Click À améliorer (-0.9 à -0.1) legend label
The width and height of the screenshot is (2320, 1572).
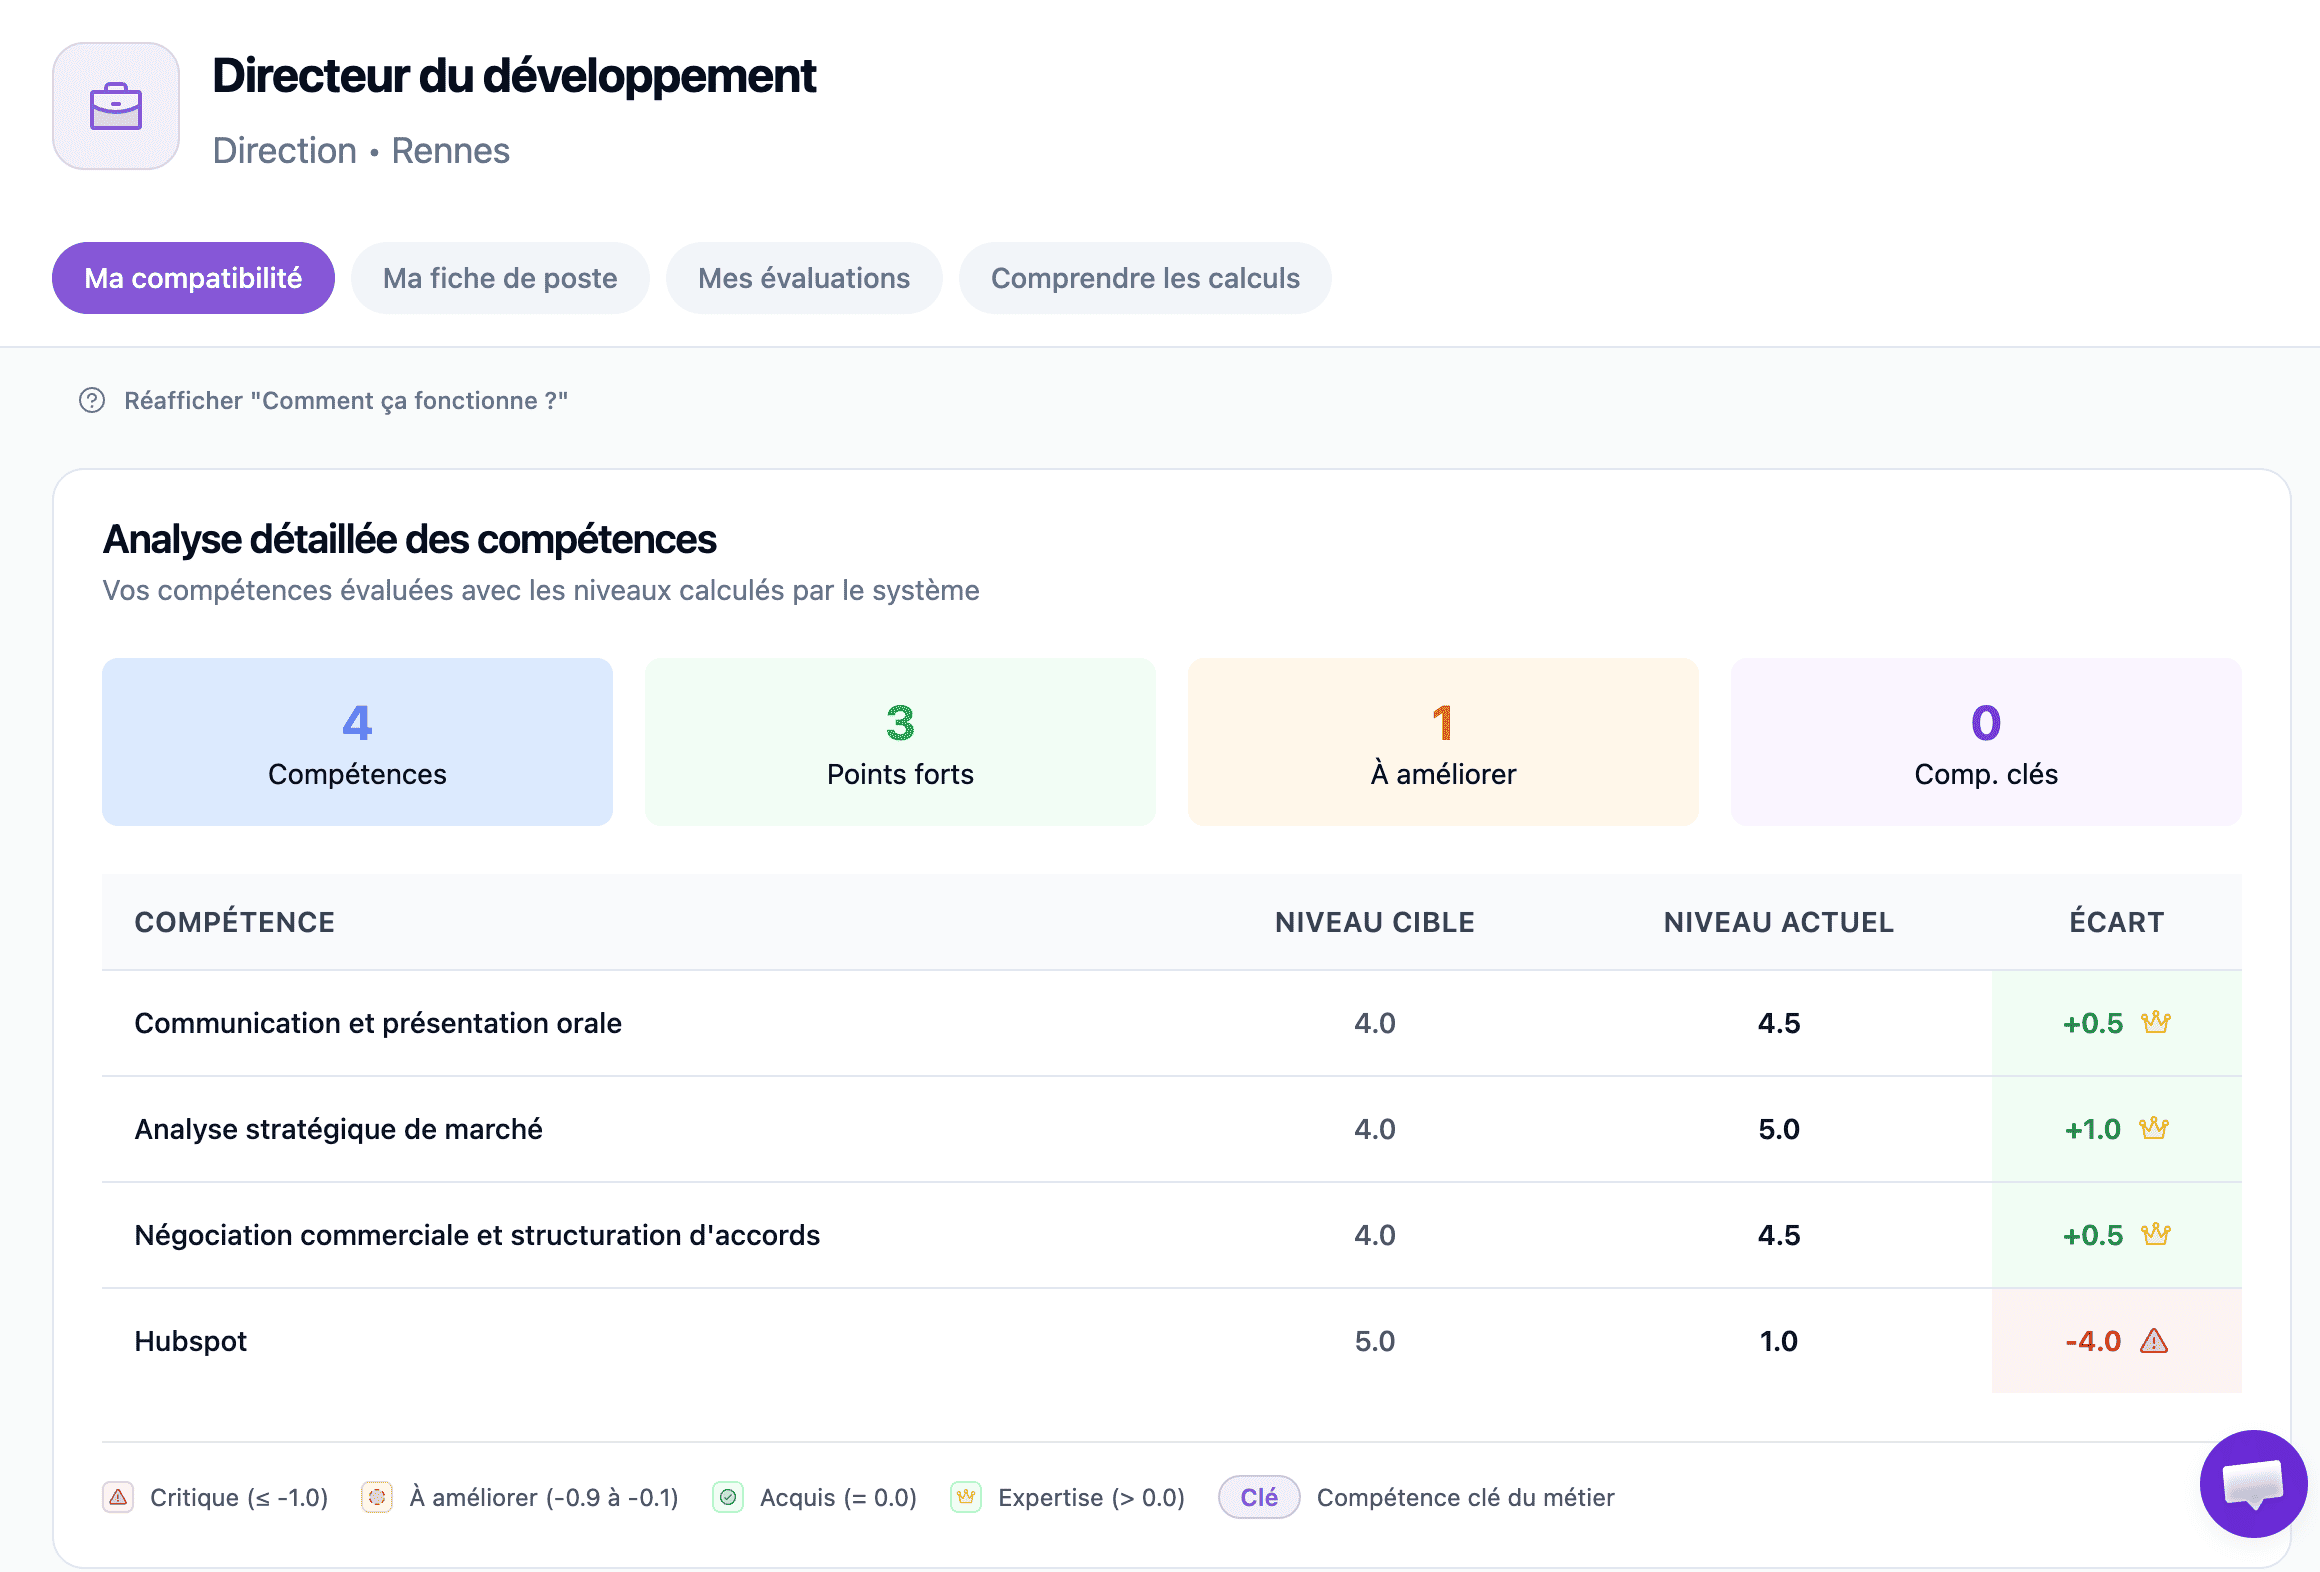[x=544, y=1497]
